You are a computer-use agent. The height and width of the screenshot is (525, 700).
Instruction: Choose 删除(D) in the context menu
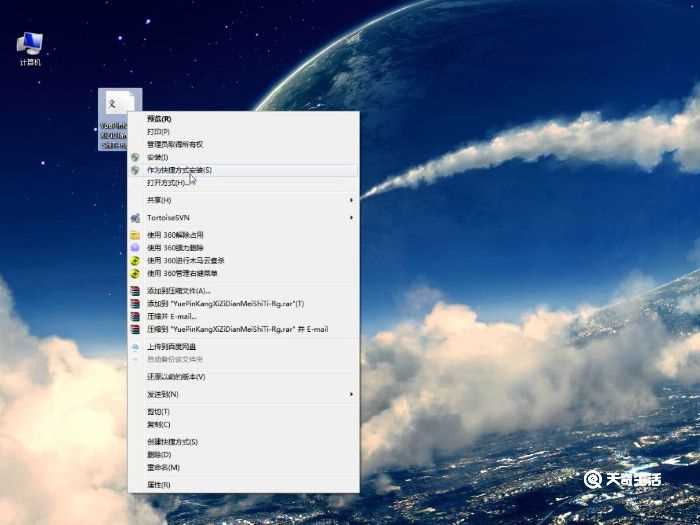click(243, 455)
